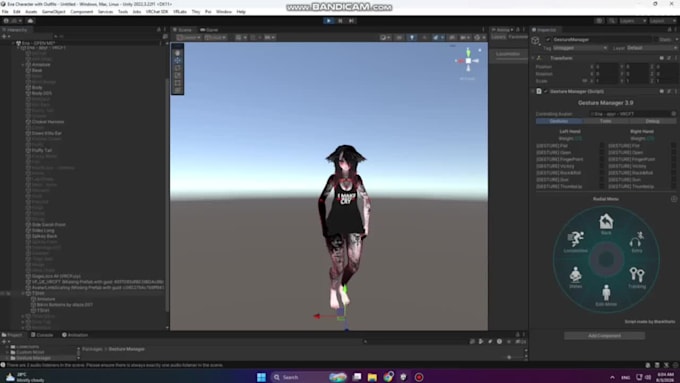Collapse the TShirt hierarchy item
The width and height of the screenshot is (680, 383).
[x=23, y=293]
